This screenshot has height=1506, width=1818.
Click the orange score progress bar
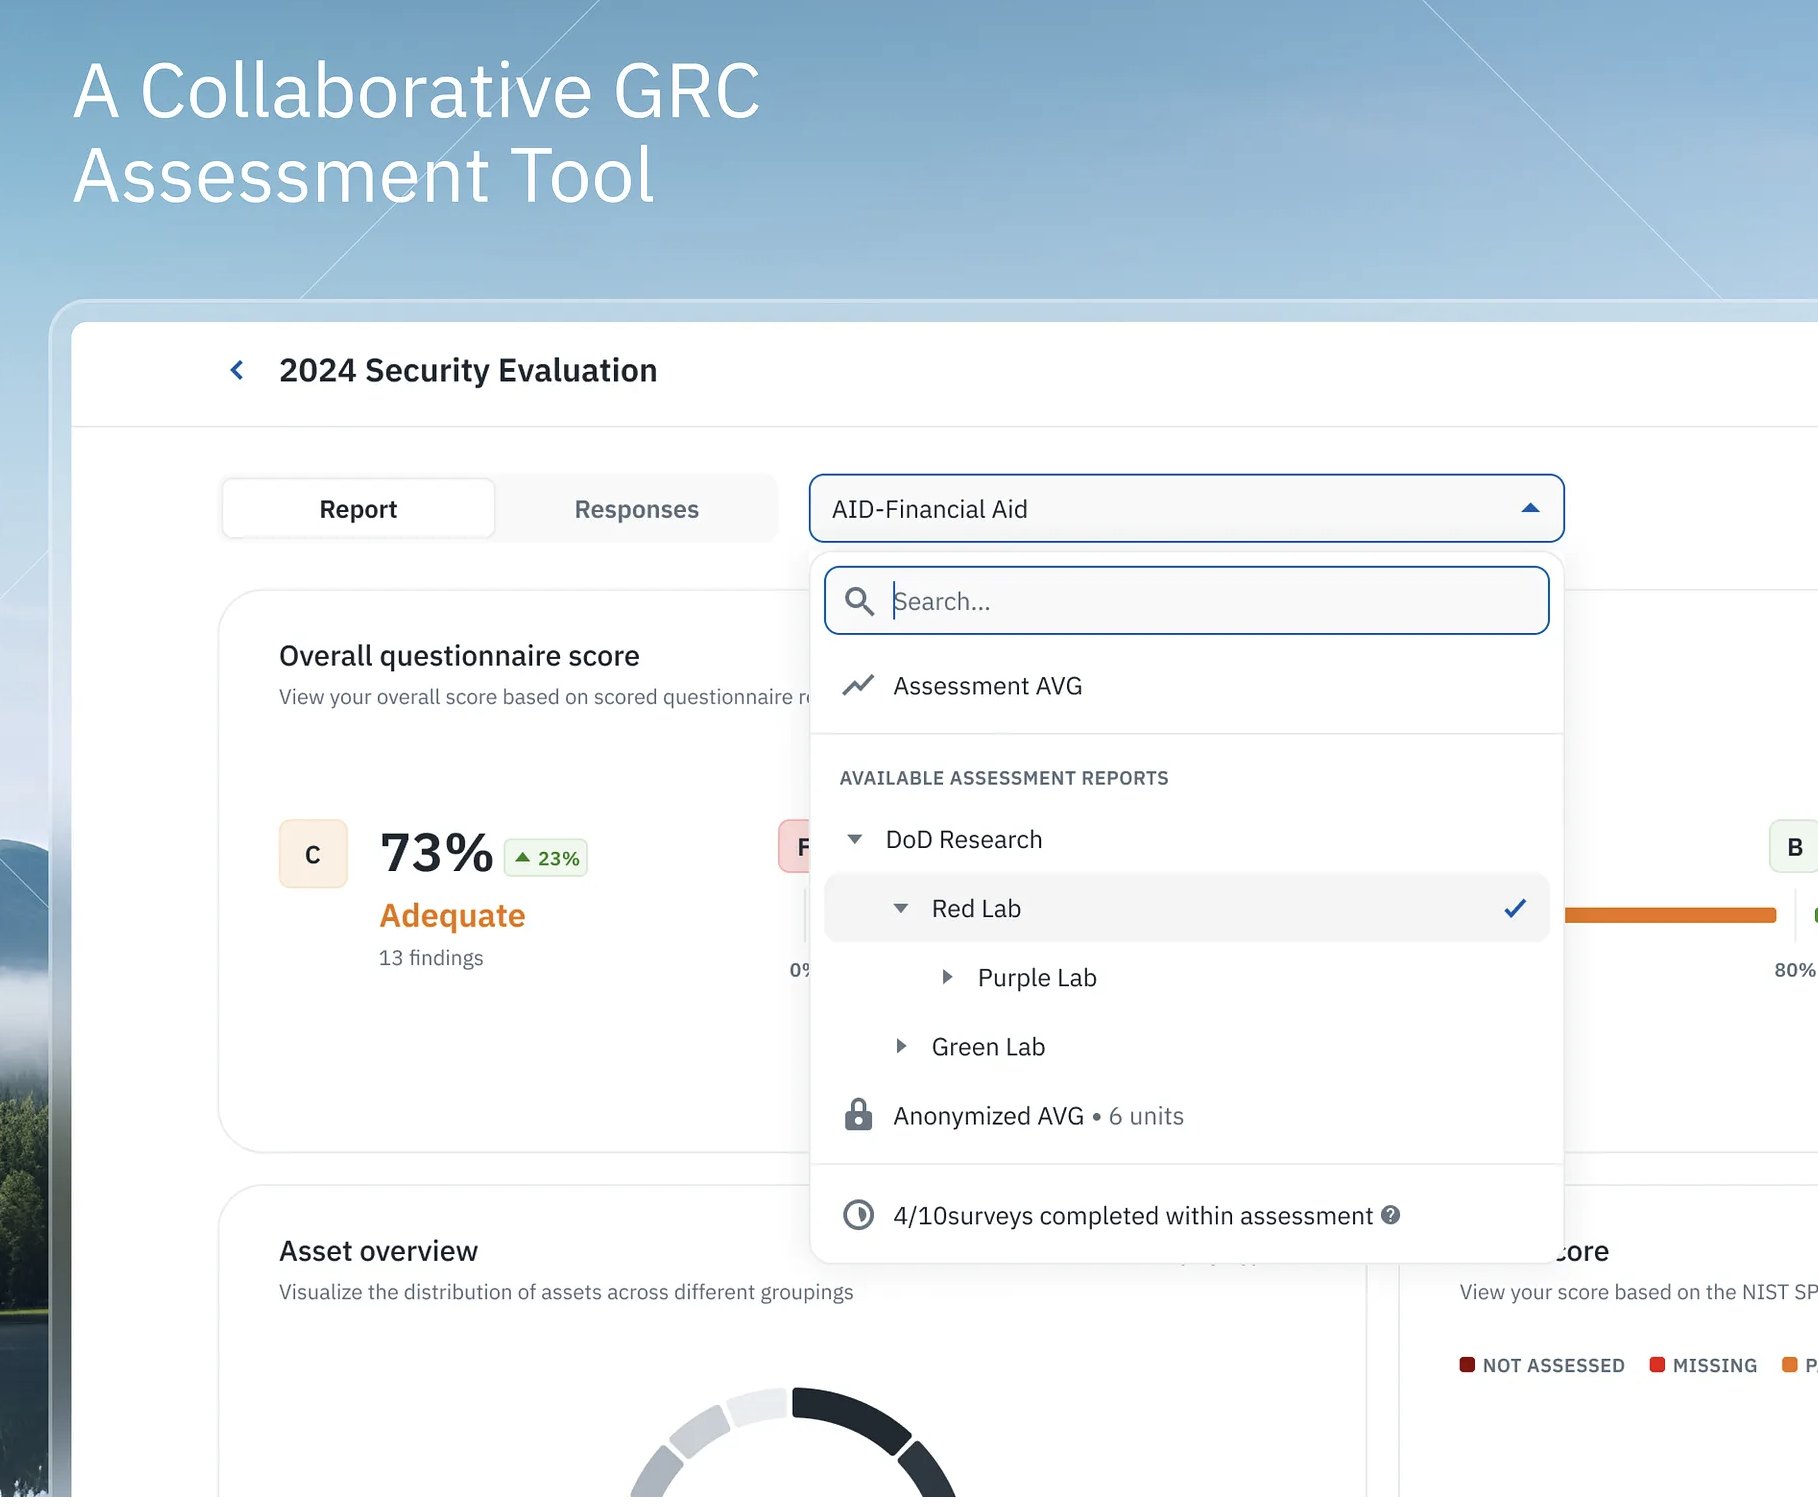[1670, 915]
